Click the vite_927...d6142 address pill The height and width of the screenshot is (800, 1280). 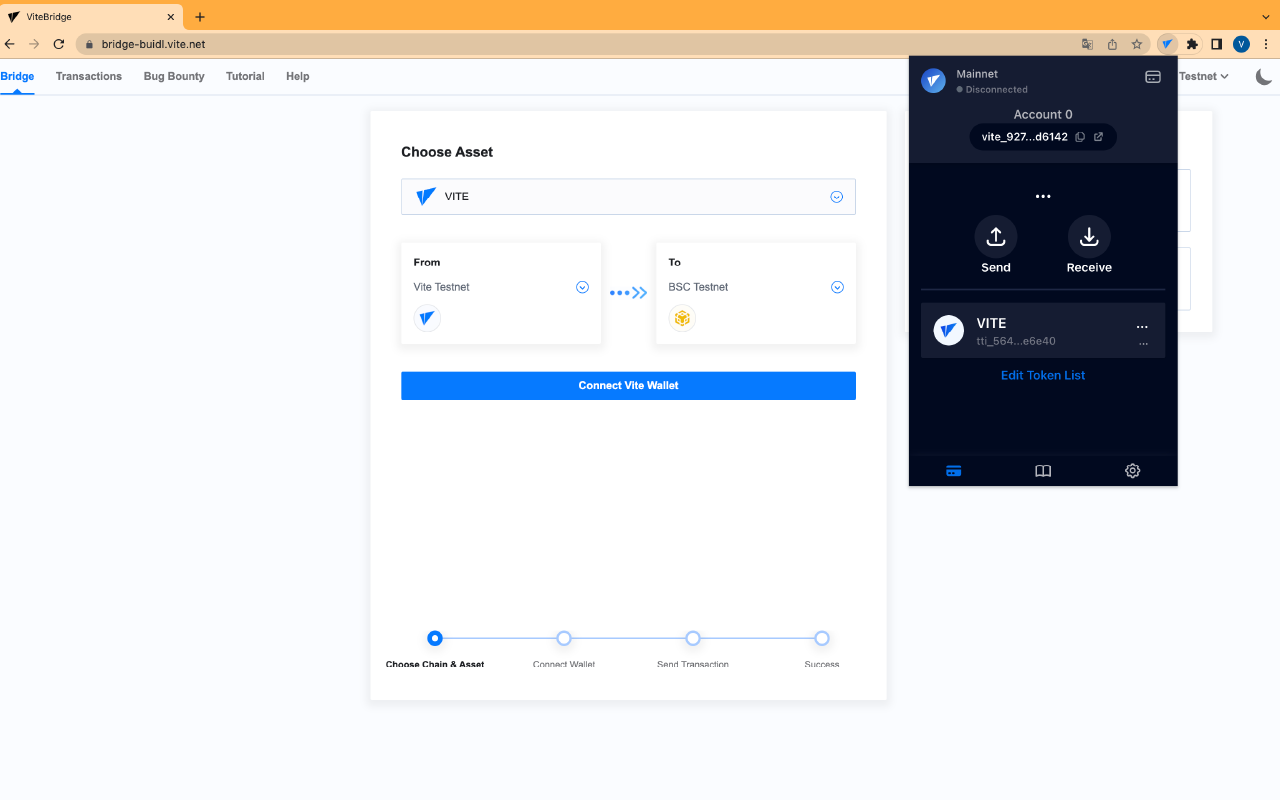click(1043, 137)
